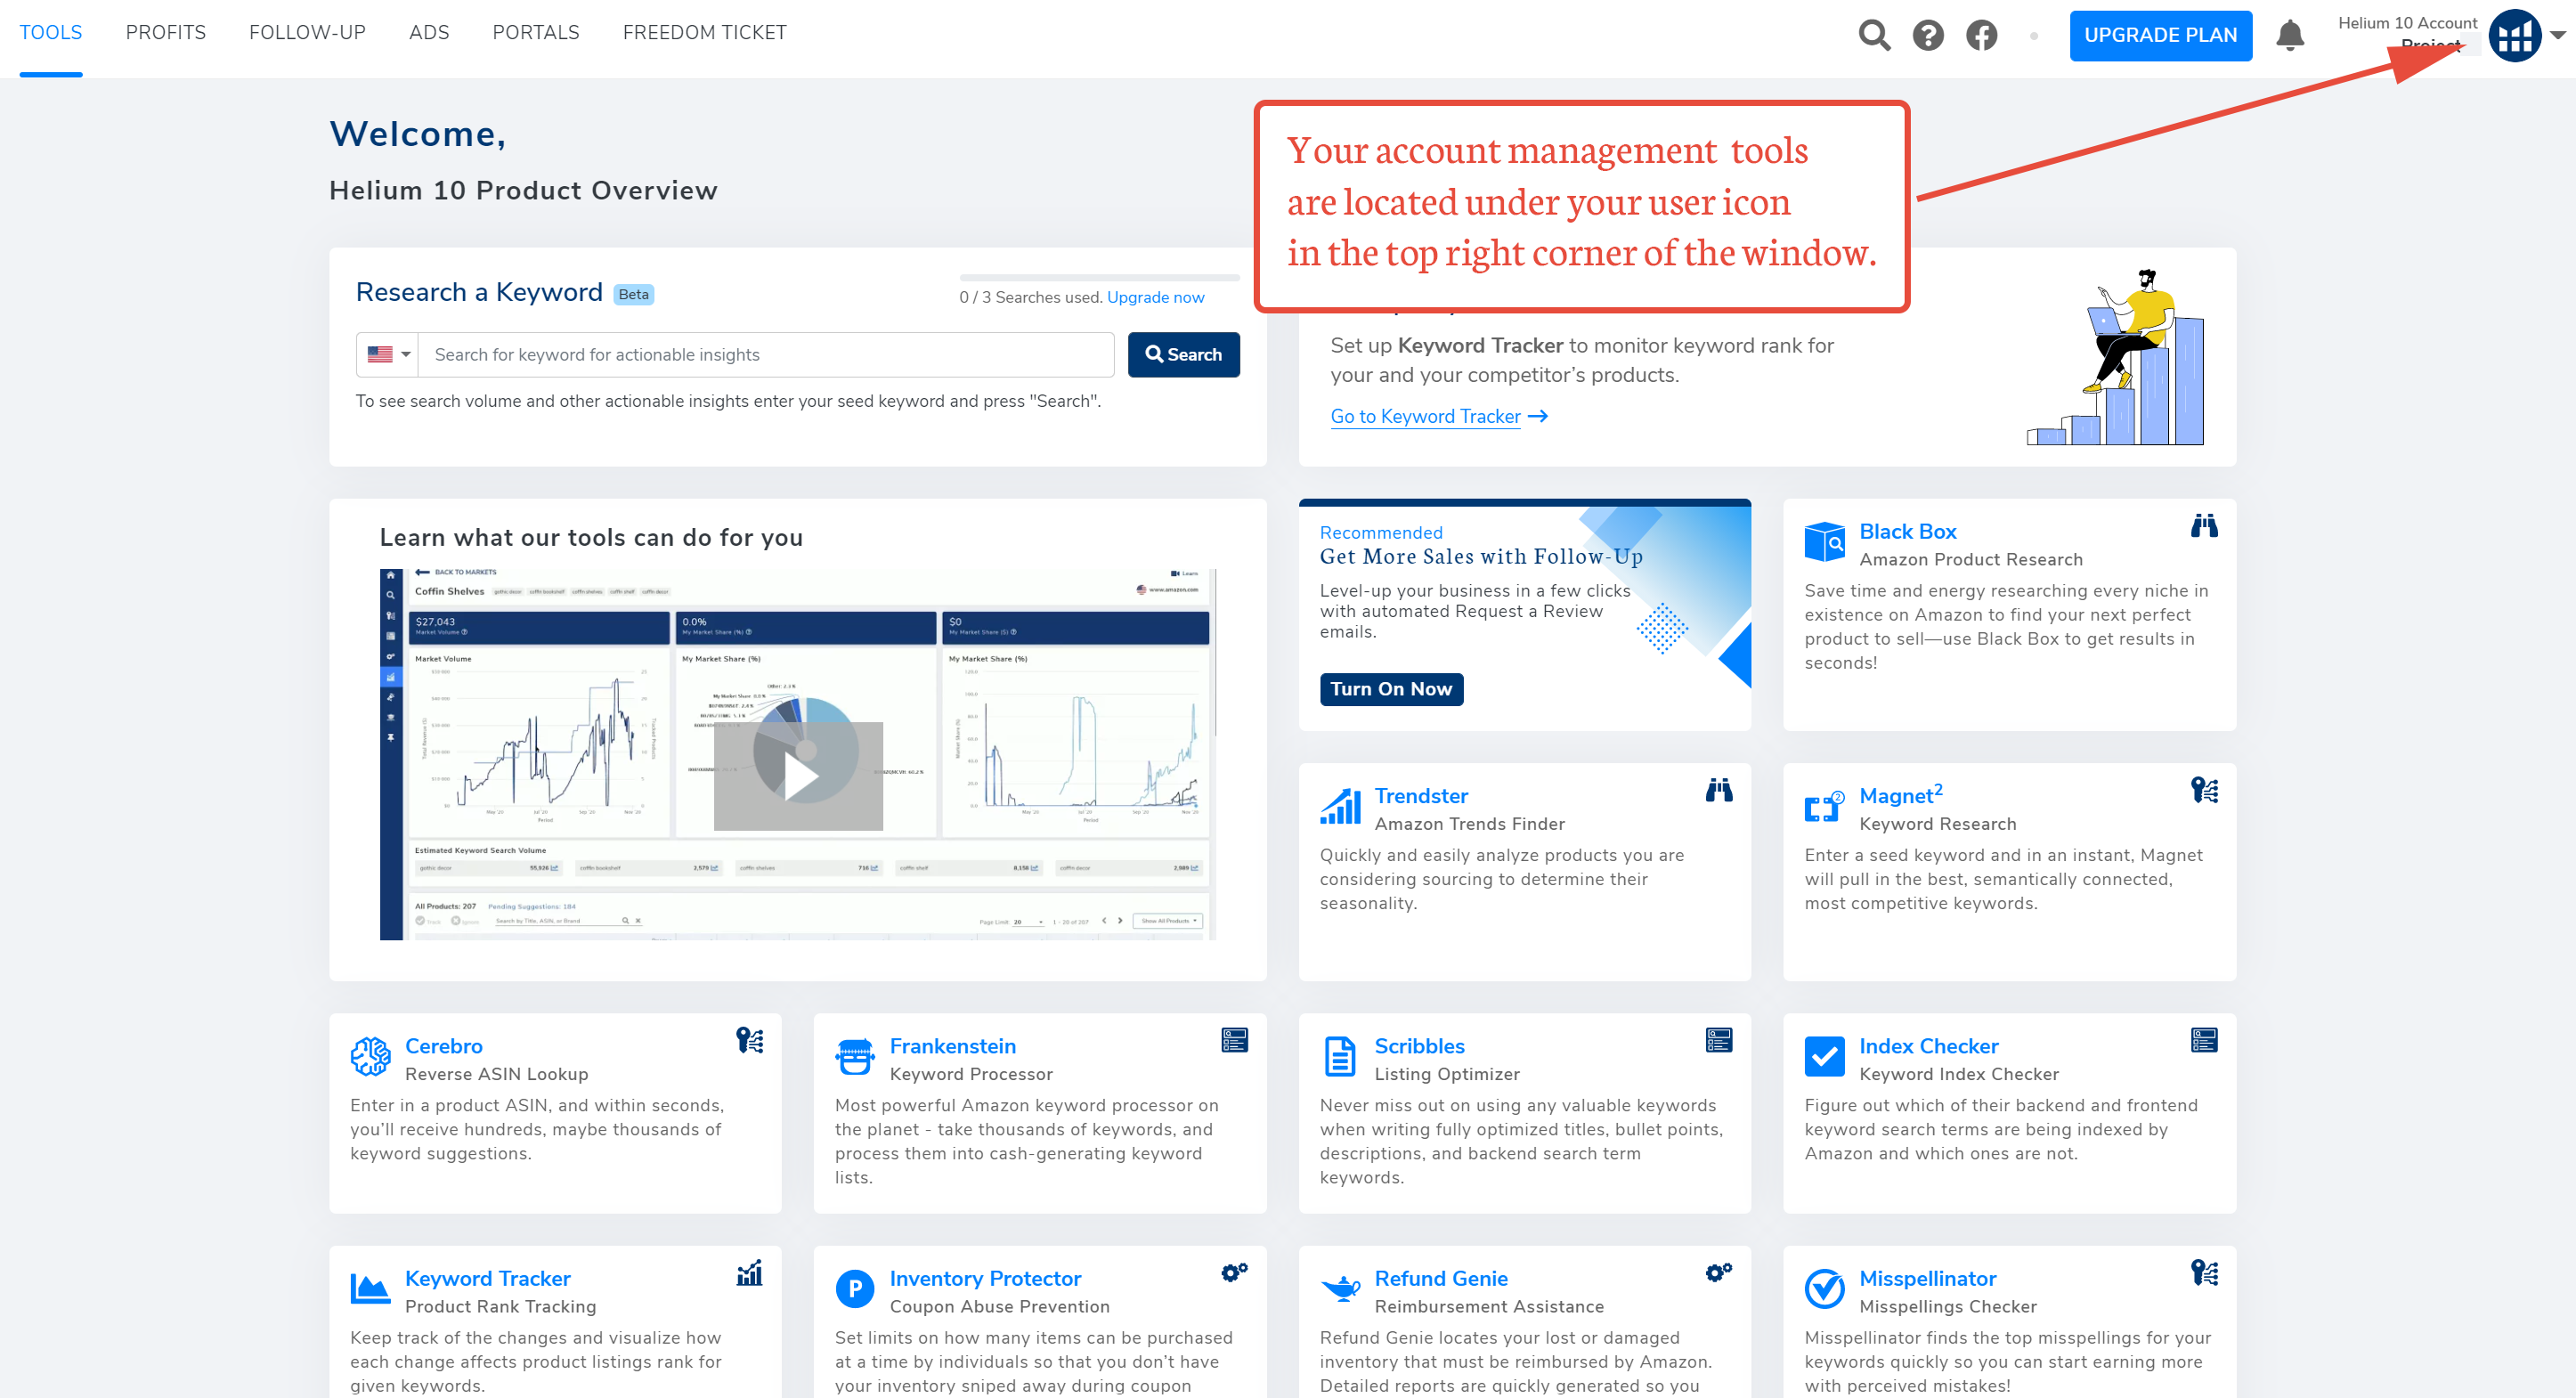The height and width of the screenshot is (1398, 2576).
Task: Click the Index Checker checkmark icon
Action: 1824,1055
